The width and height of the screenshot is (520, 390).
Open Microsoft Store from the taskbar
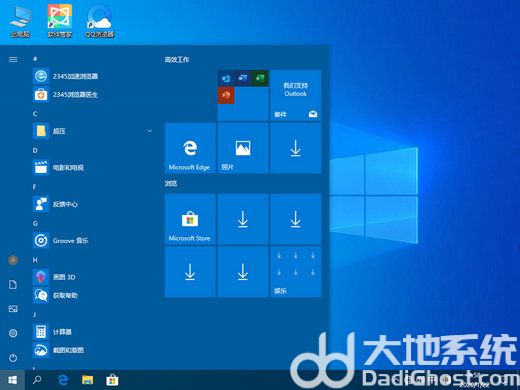[x=112, y=380]
